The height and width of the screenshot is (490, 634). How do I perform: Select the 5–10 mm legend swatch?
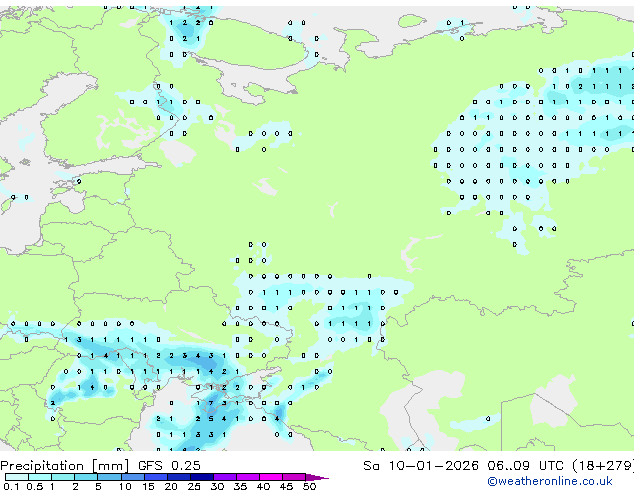coord(109,477)
